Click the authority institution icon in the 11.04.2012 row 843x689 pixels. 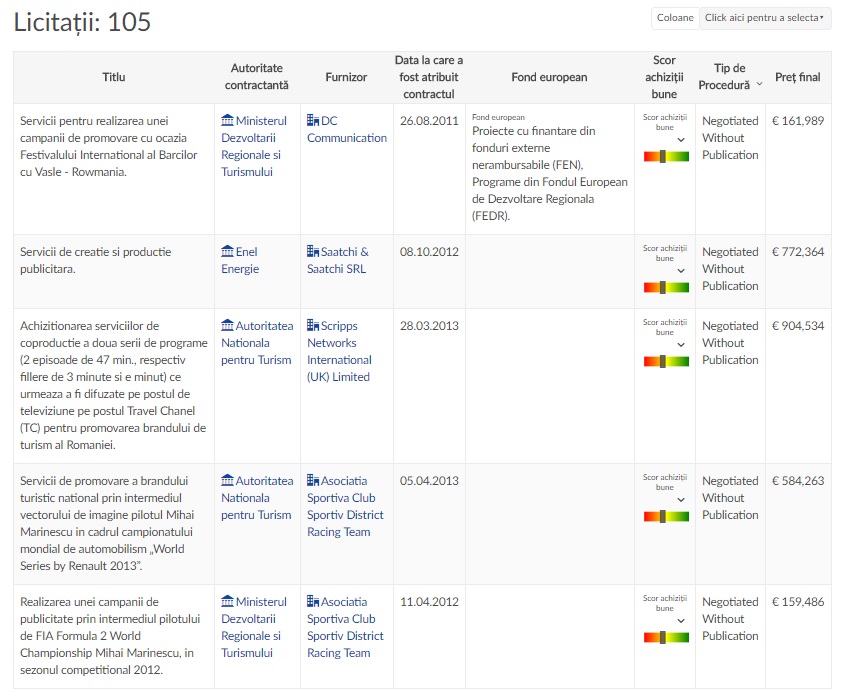[227, 602]
